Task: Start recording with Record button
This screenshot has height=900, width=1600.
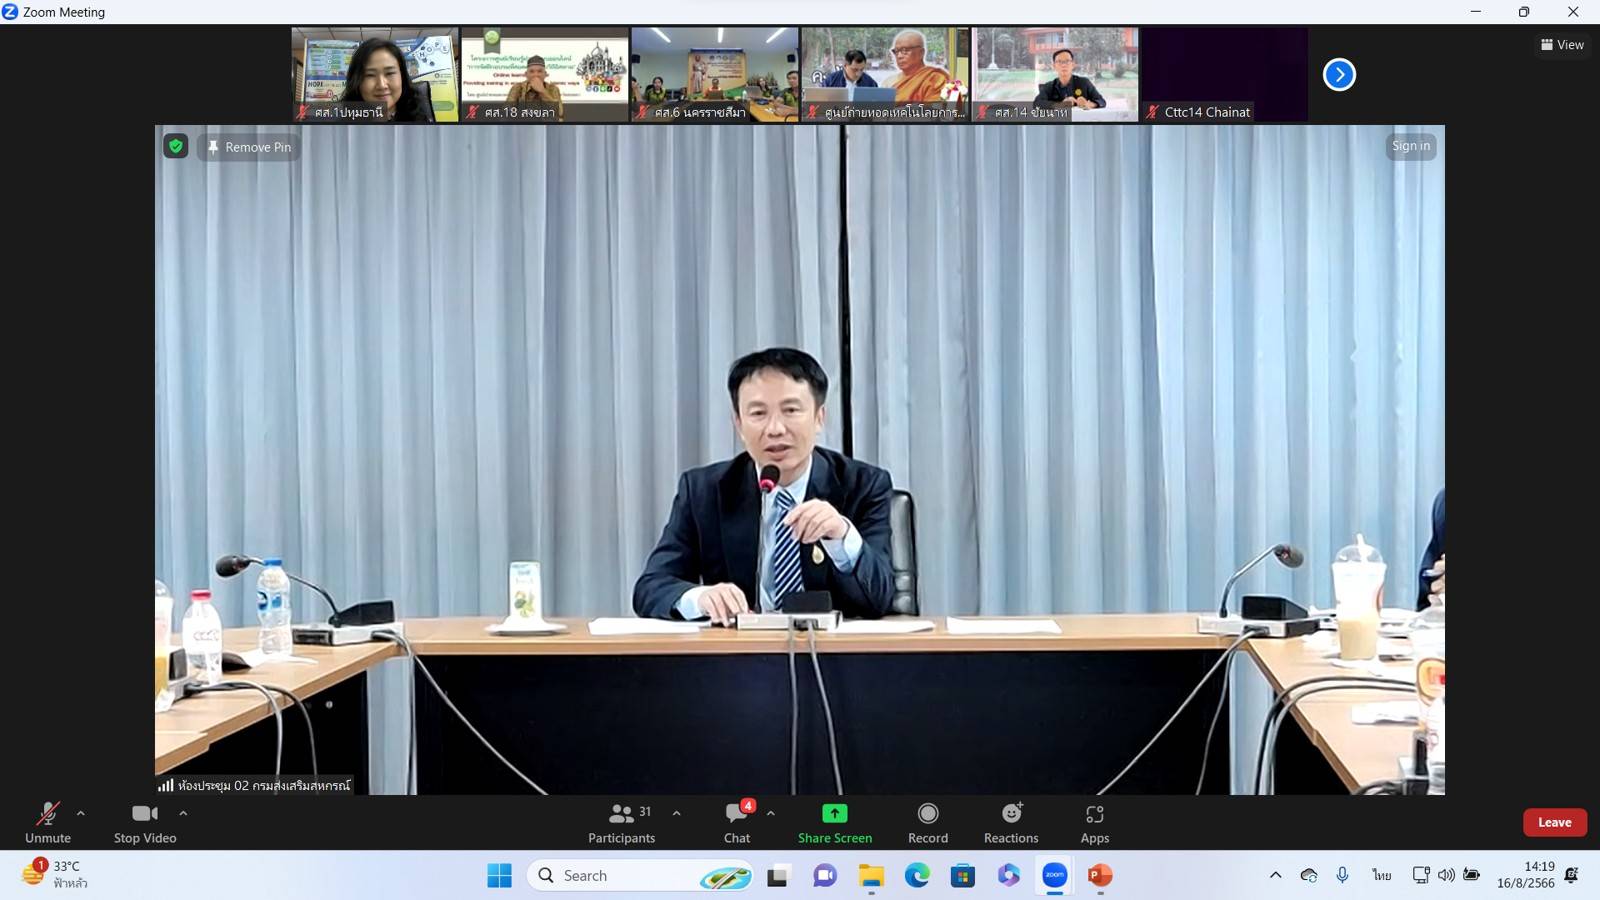Action: 928,823
